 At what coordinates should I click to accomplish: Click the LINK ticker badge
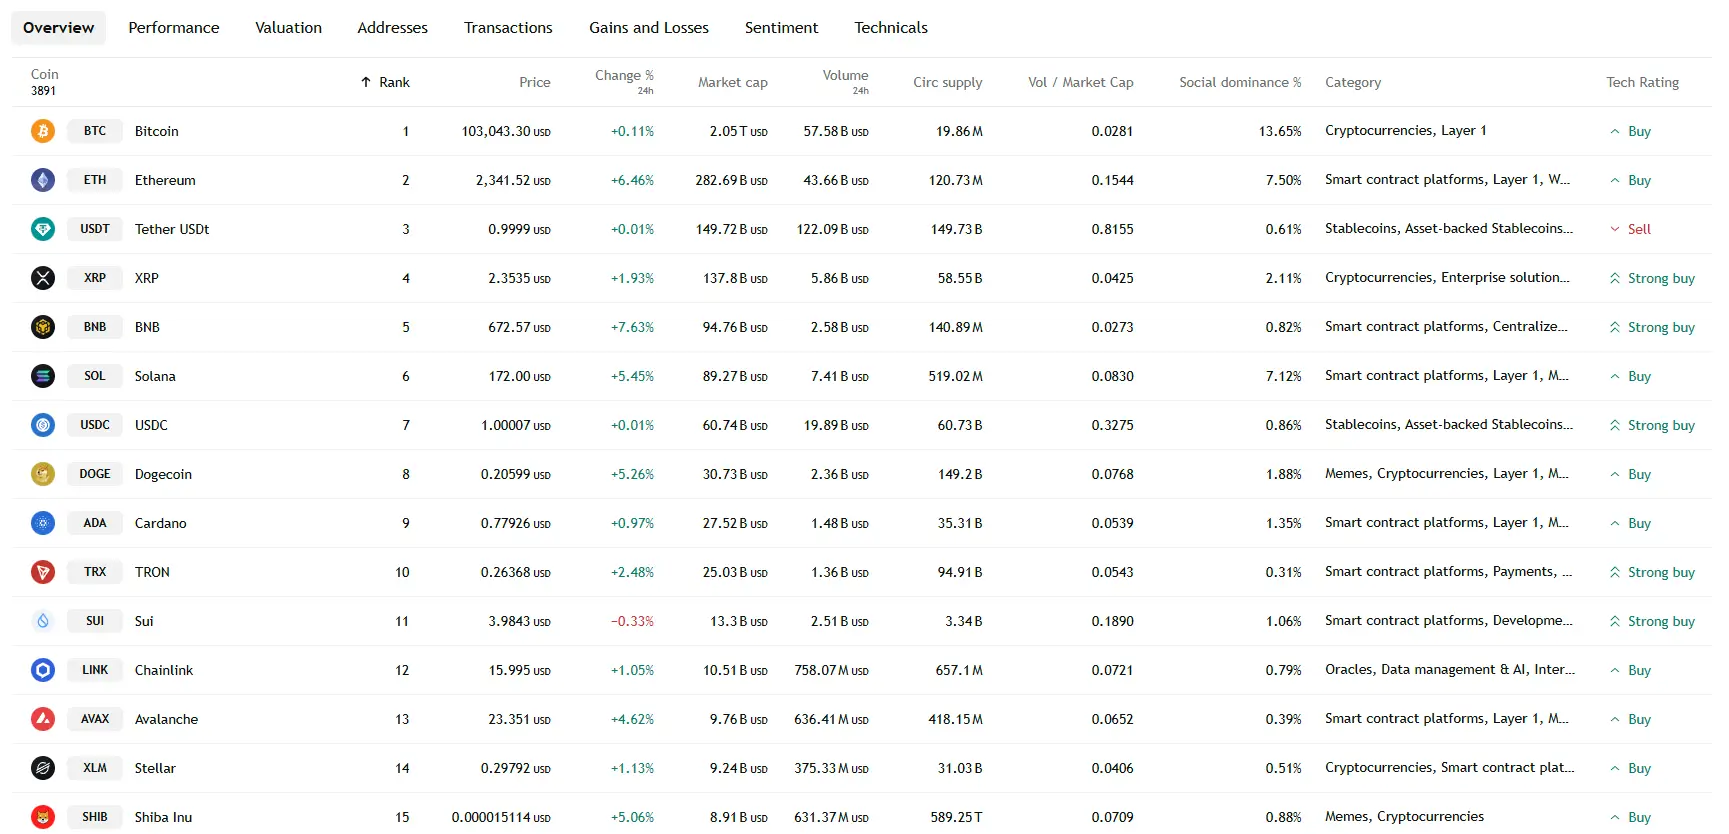(x=95, y=670)
